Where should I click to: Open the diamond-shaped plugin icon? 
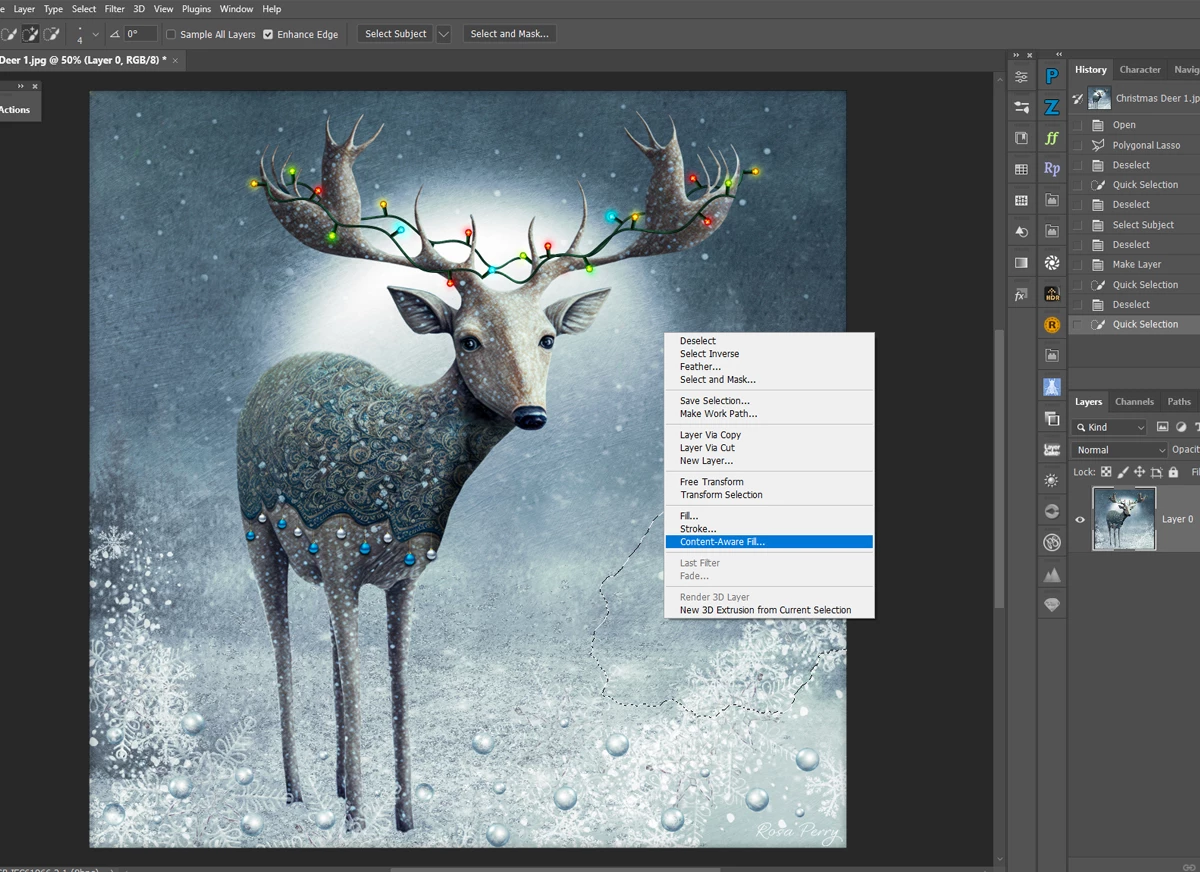[1052, 605]
